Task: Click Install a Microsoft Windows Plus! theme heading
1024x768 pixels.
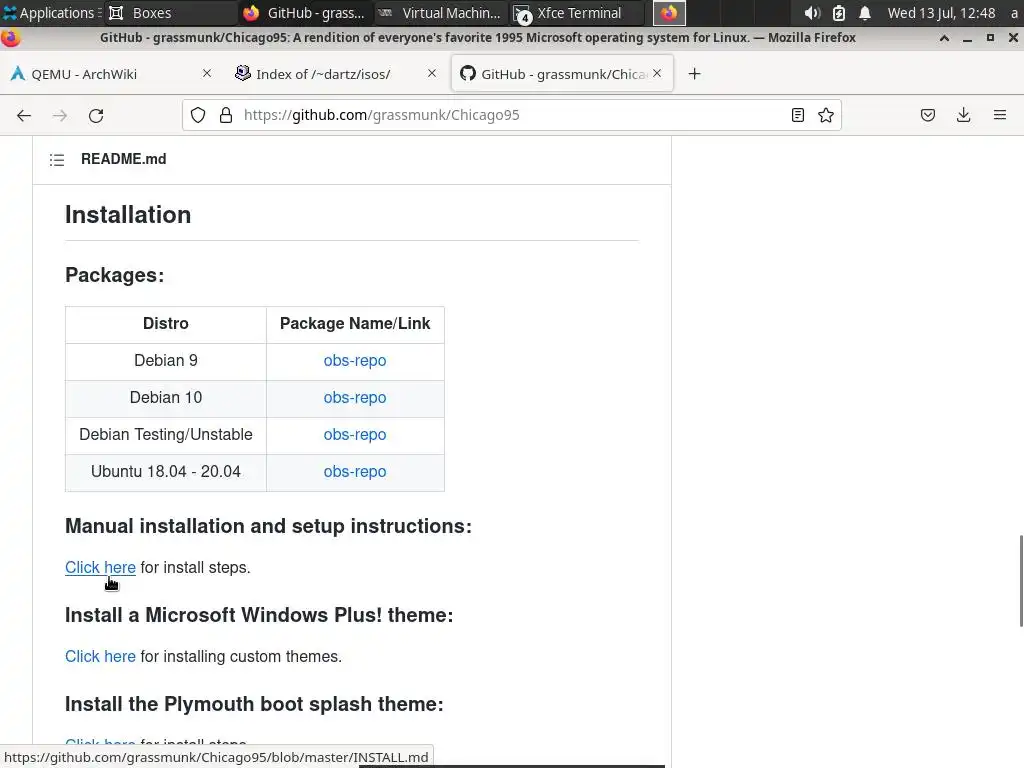Action: click(259, 615)
